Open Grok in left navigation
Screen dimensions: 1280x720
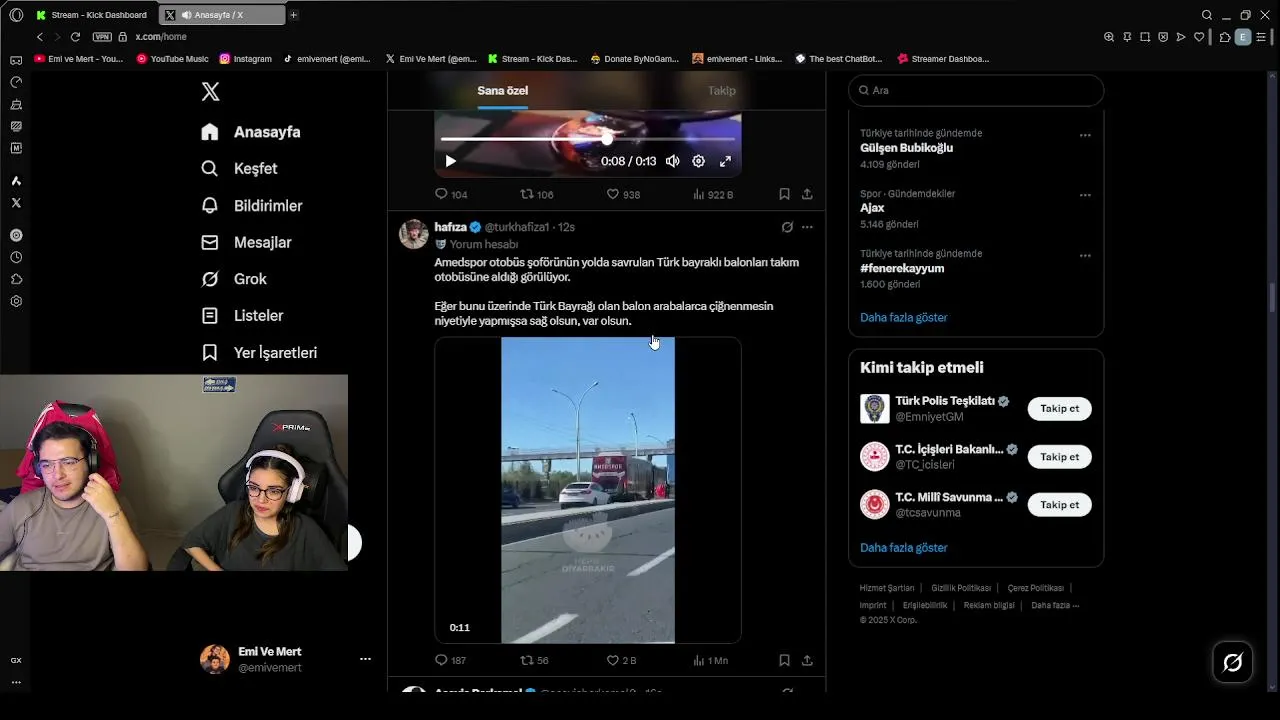tap(234, 279)
